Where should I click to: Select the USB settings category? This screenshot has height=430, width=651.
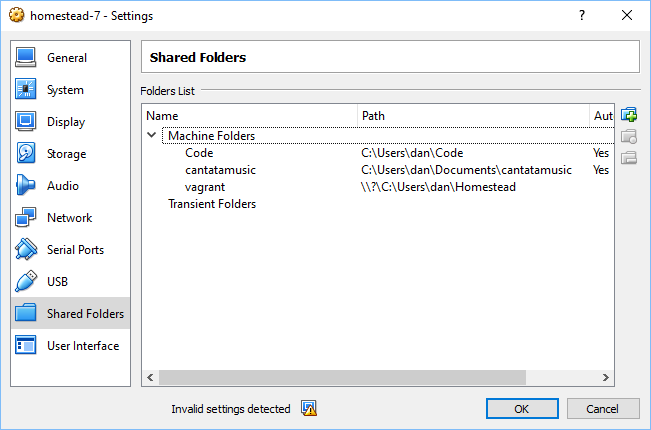point(57,282)
